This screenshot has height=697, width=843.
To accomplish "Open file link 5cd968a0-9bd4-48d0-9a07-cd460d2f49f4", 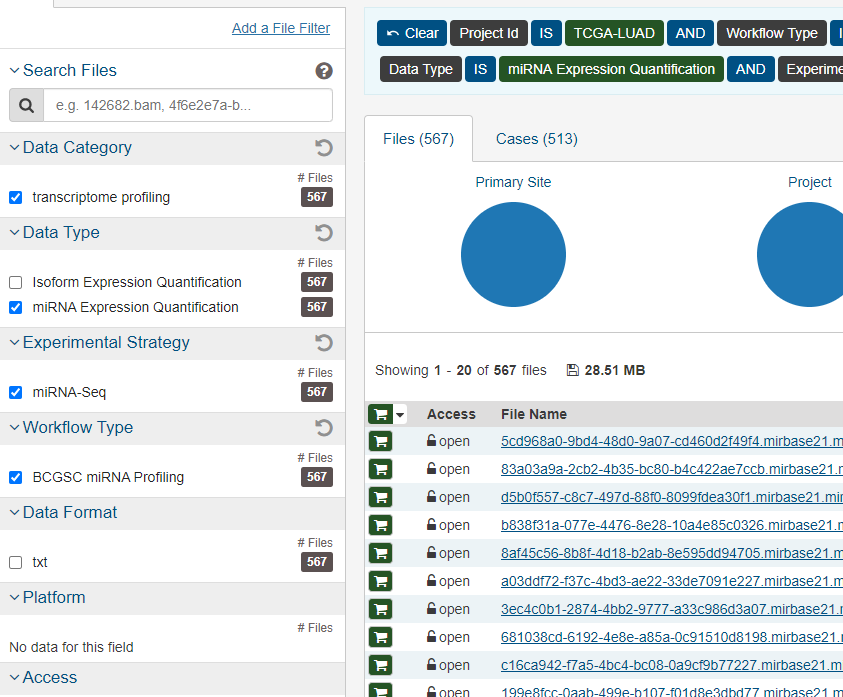I will coord(671,441).
